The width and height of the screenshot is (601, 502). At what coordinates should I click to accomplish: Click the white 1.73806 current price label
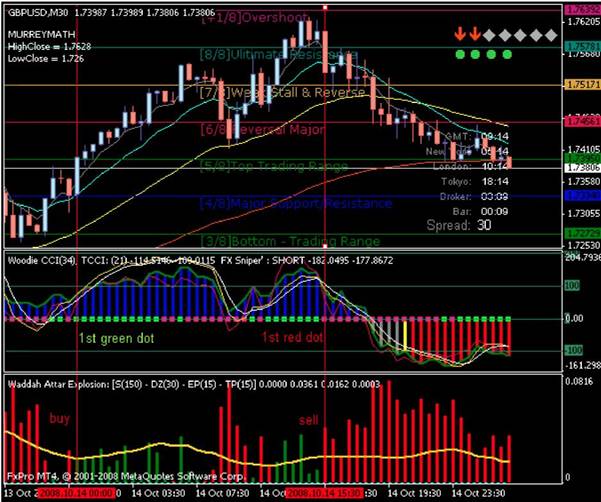(x=583, y=167)
